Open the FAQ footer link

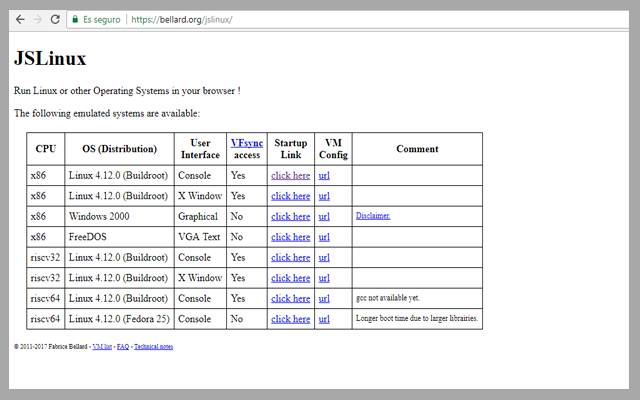[x=123, y=346]
